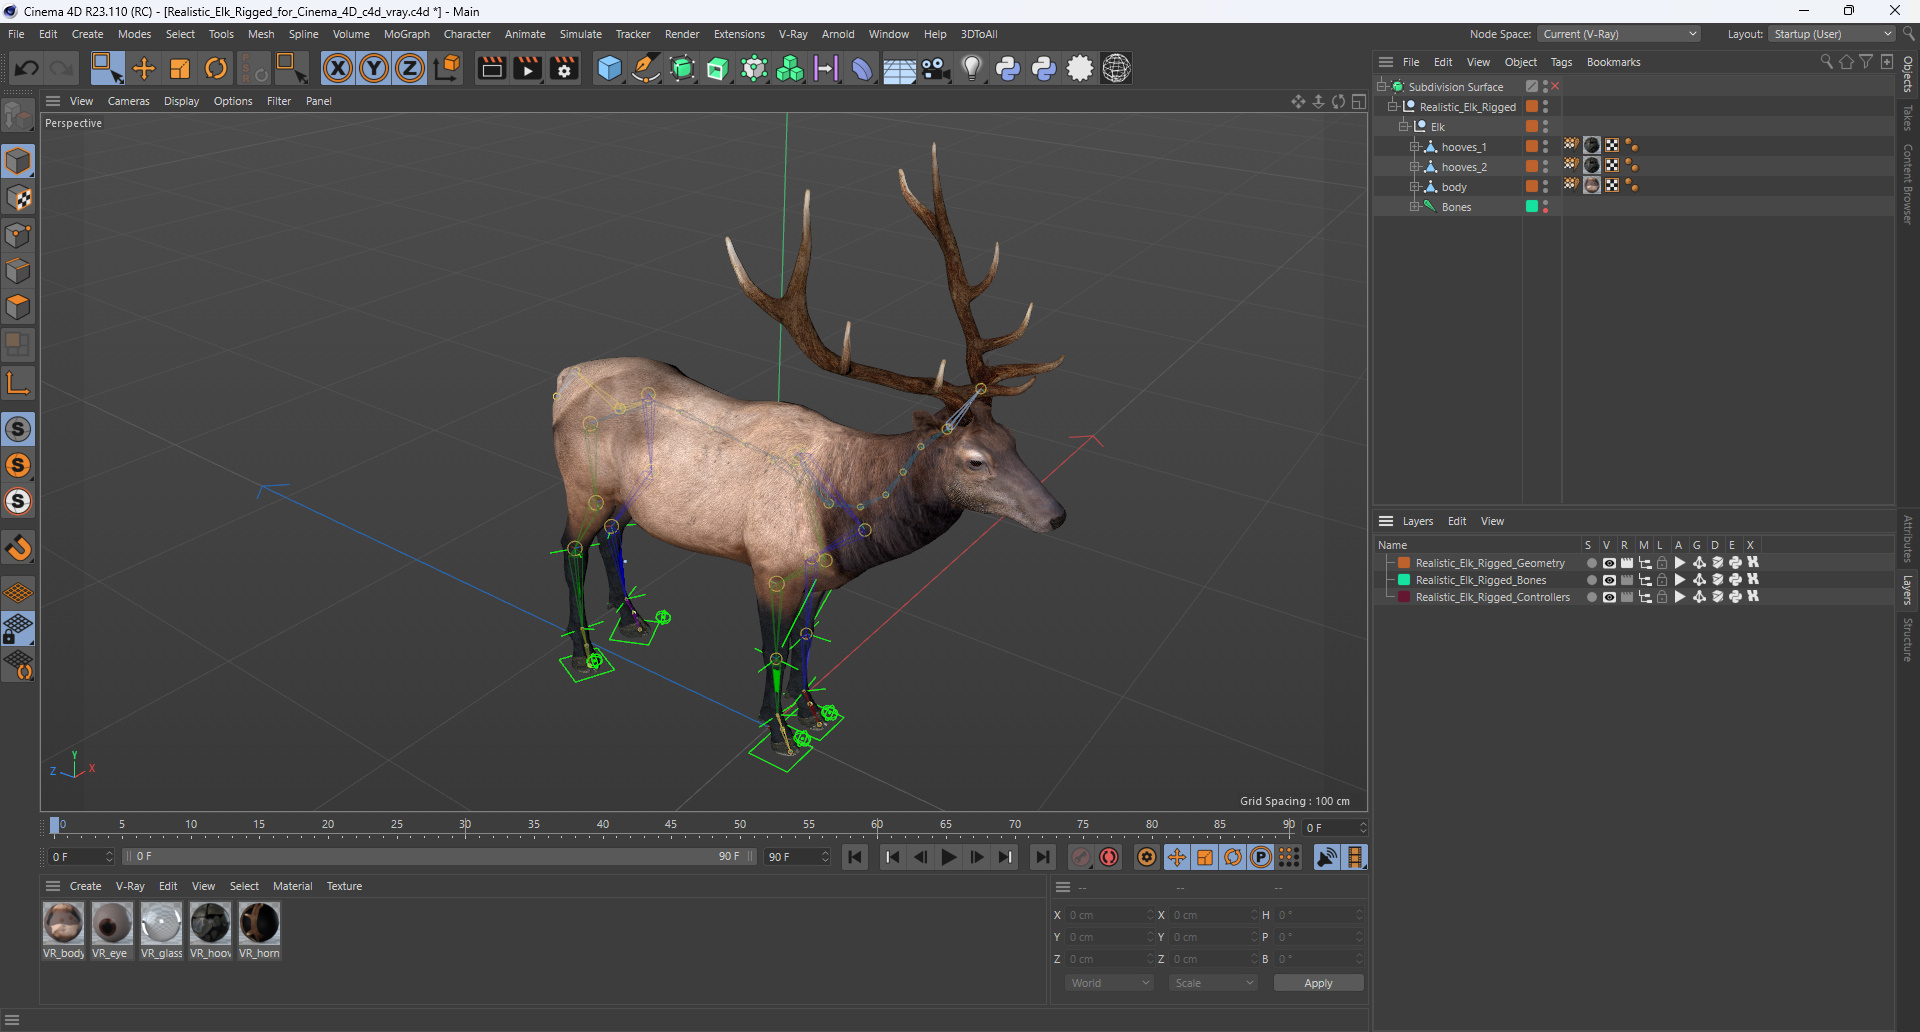Open Render to Picture Viewer
This screenshot has width=1920, height=1032.
527,68
